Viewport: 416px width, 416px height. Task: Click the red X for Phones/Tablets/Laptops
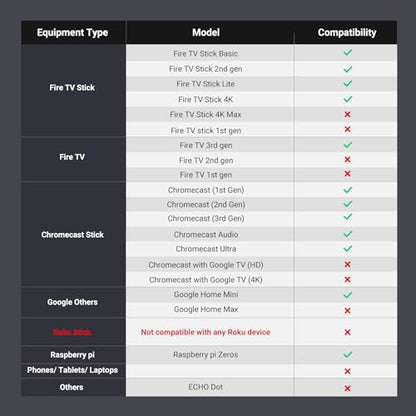point(347,371)
